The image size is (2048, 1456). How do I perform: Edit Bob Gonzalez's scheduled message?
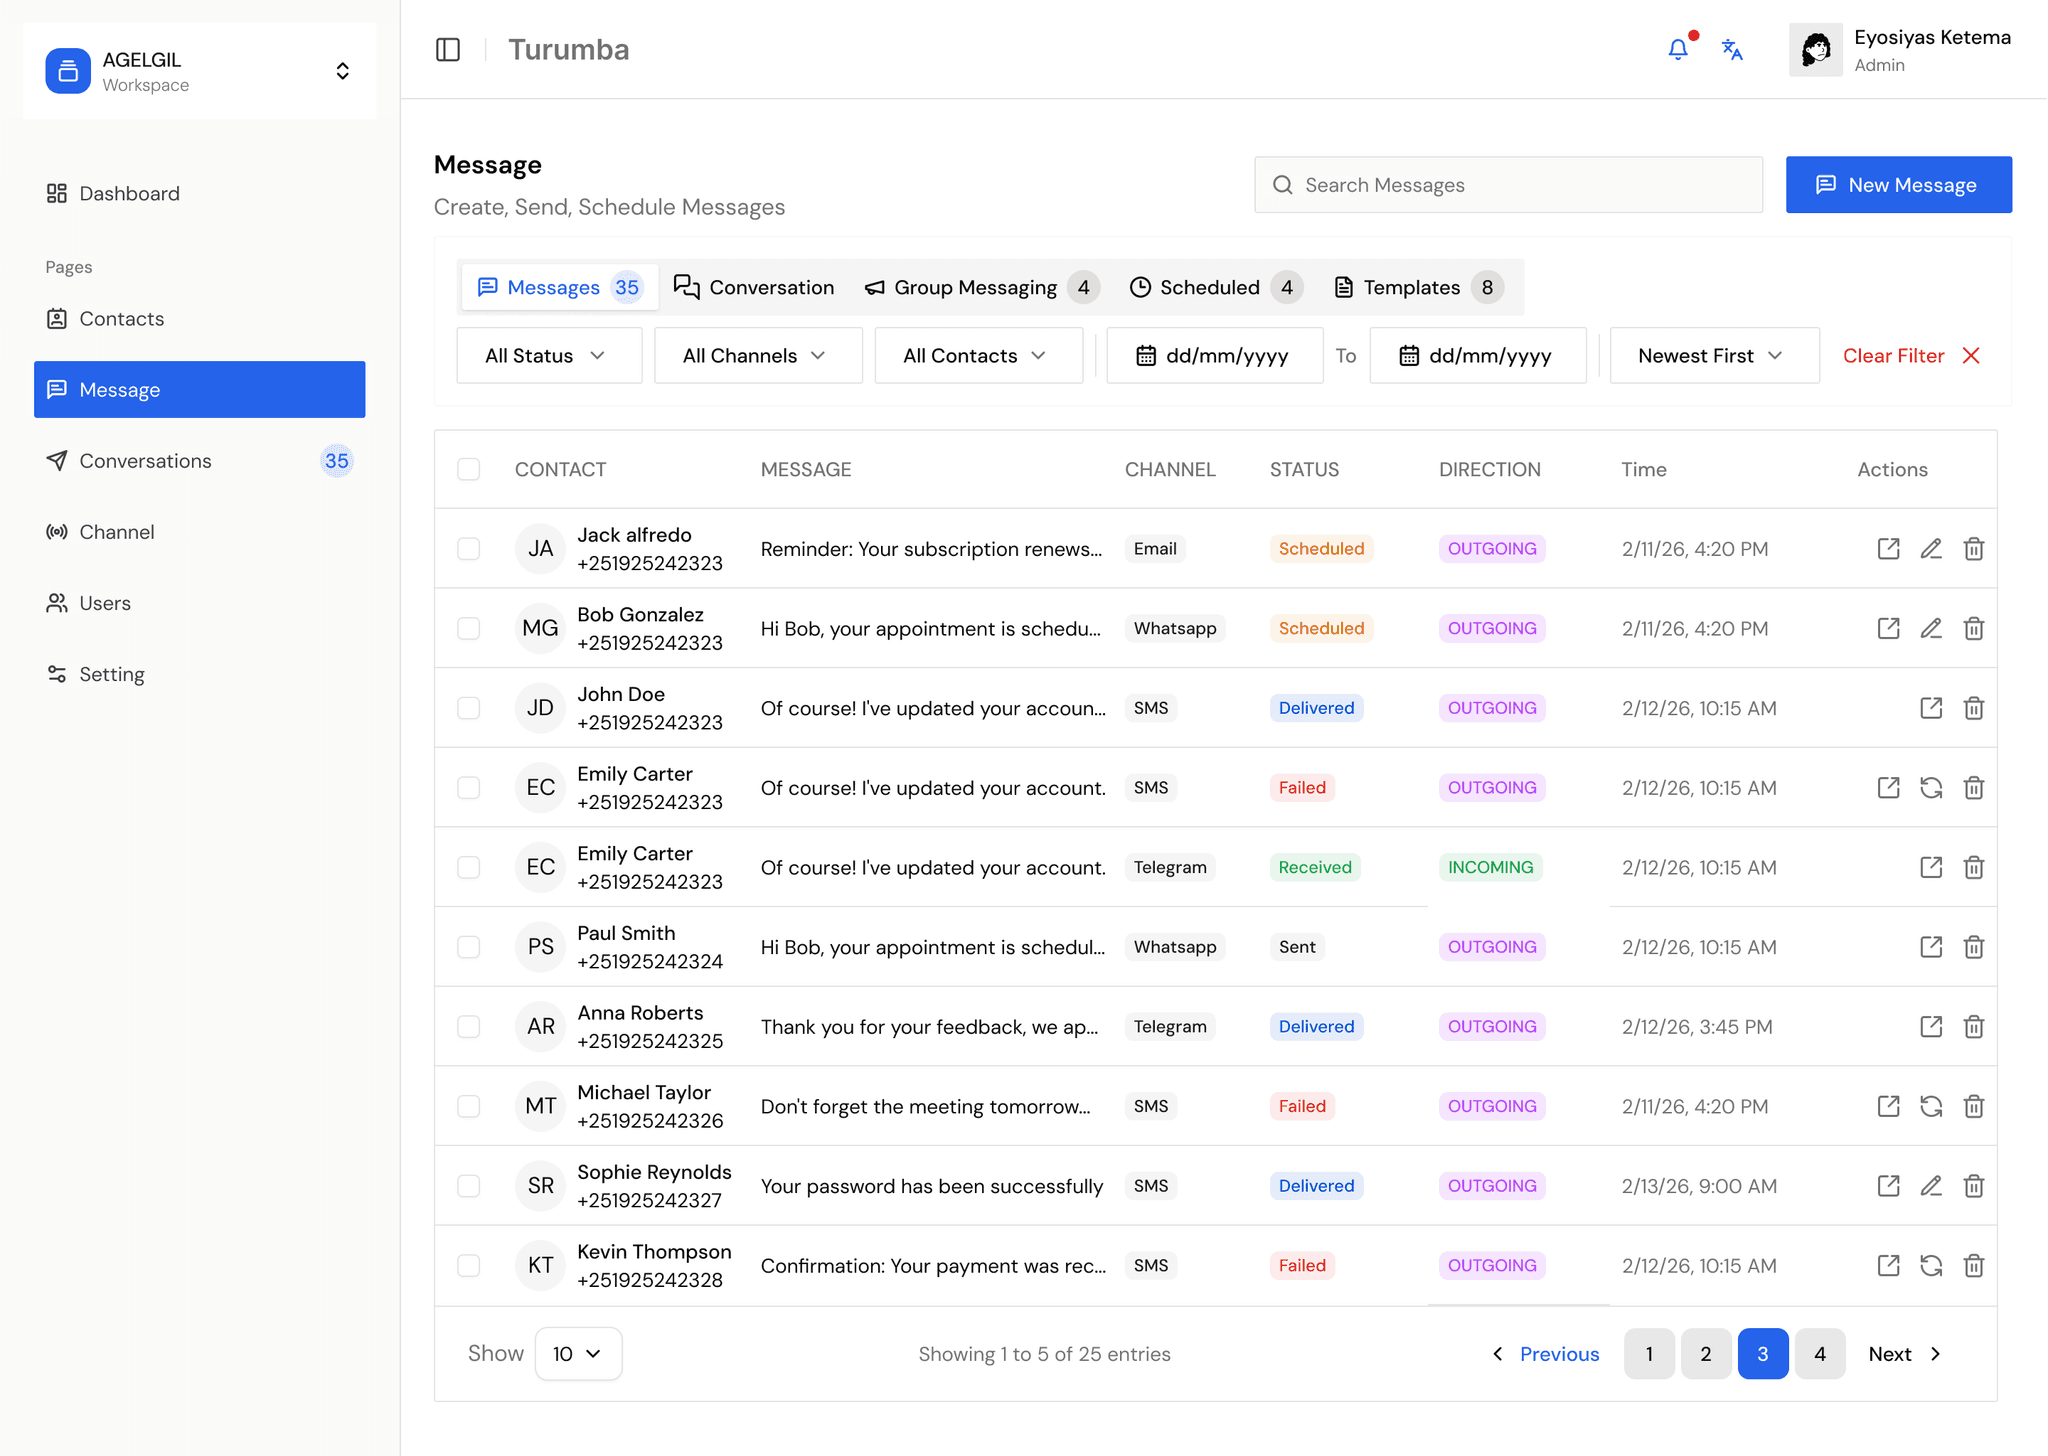1931,628
